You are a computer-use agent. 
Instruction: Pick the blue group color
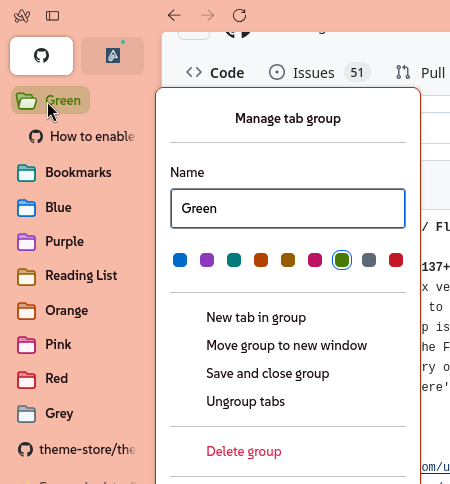click(x=180, y=260)
